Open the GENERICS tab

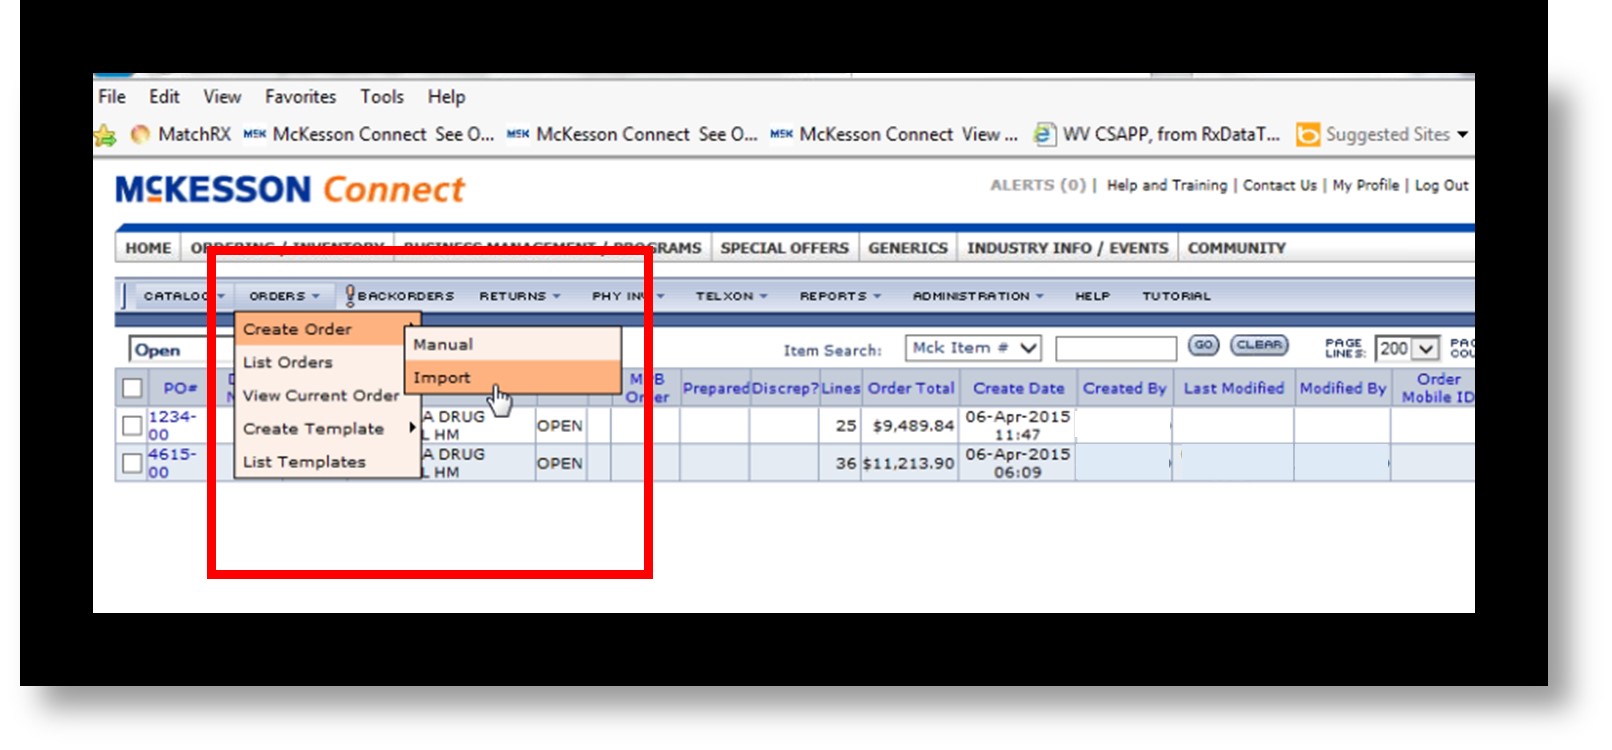coord(907,248)
